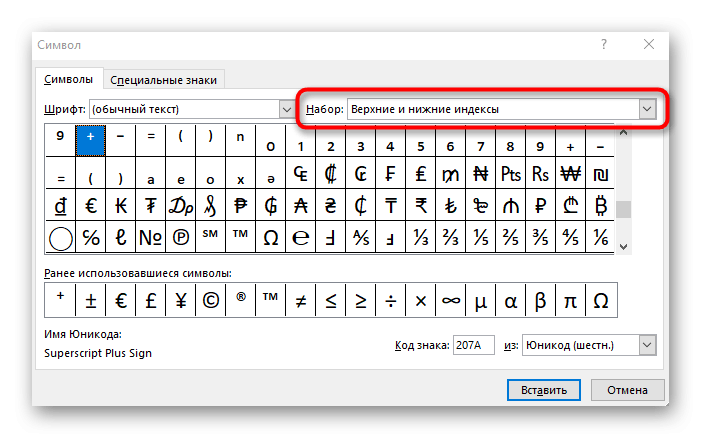Select the French franc sign ₣
The width and height of the screenshot is (701, 438).
tap(390, 173)
